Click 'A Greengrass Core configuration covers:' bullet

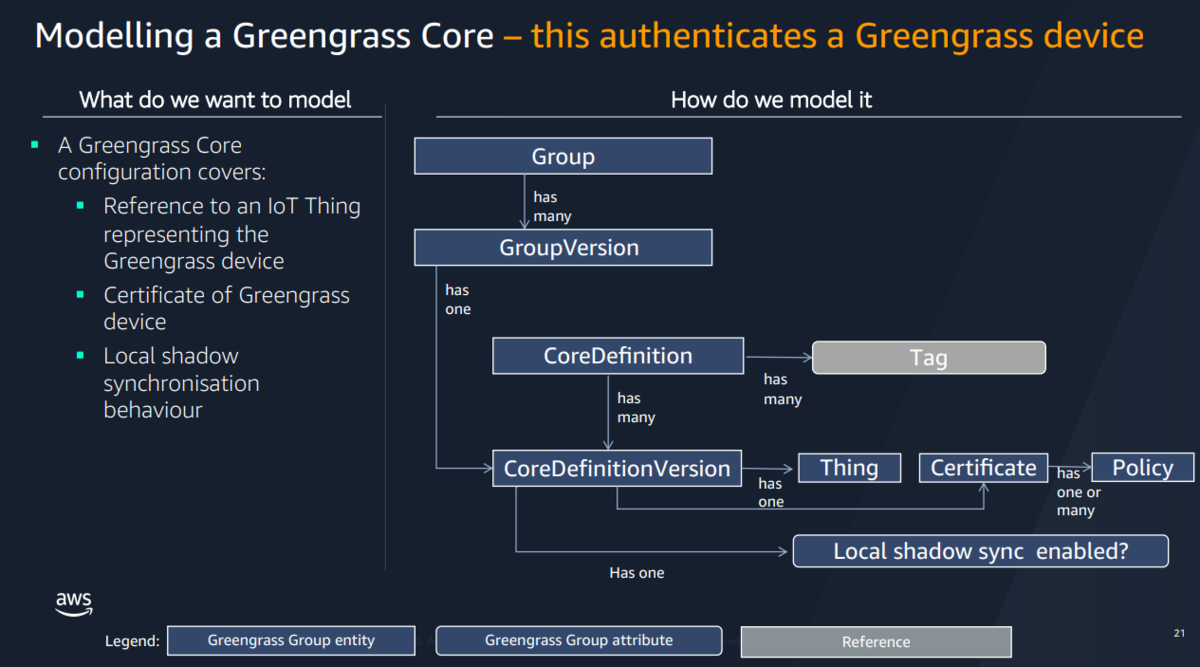162,158
